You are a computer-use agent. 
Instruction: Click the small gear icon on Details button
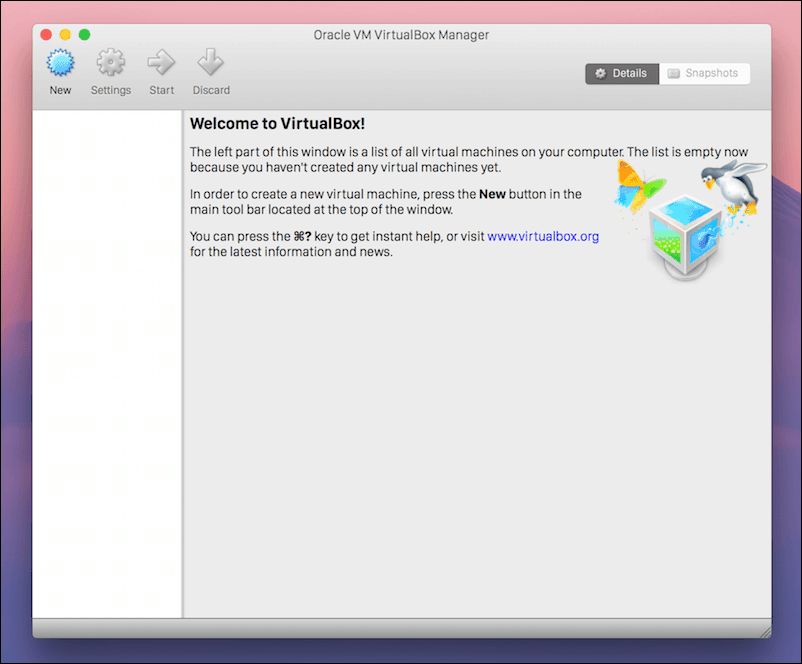point(600,73)
